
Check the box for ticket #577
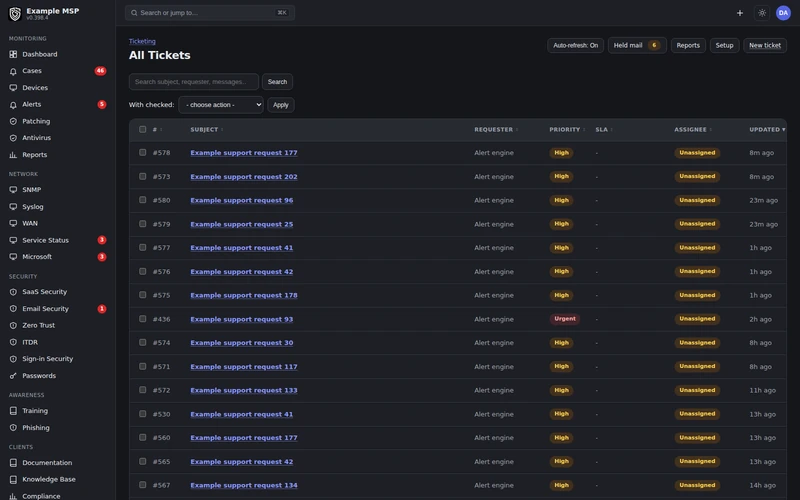tap(142, 247)
